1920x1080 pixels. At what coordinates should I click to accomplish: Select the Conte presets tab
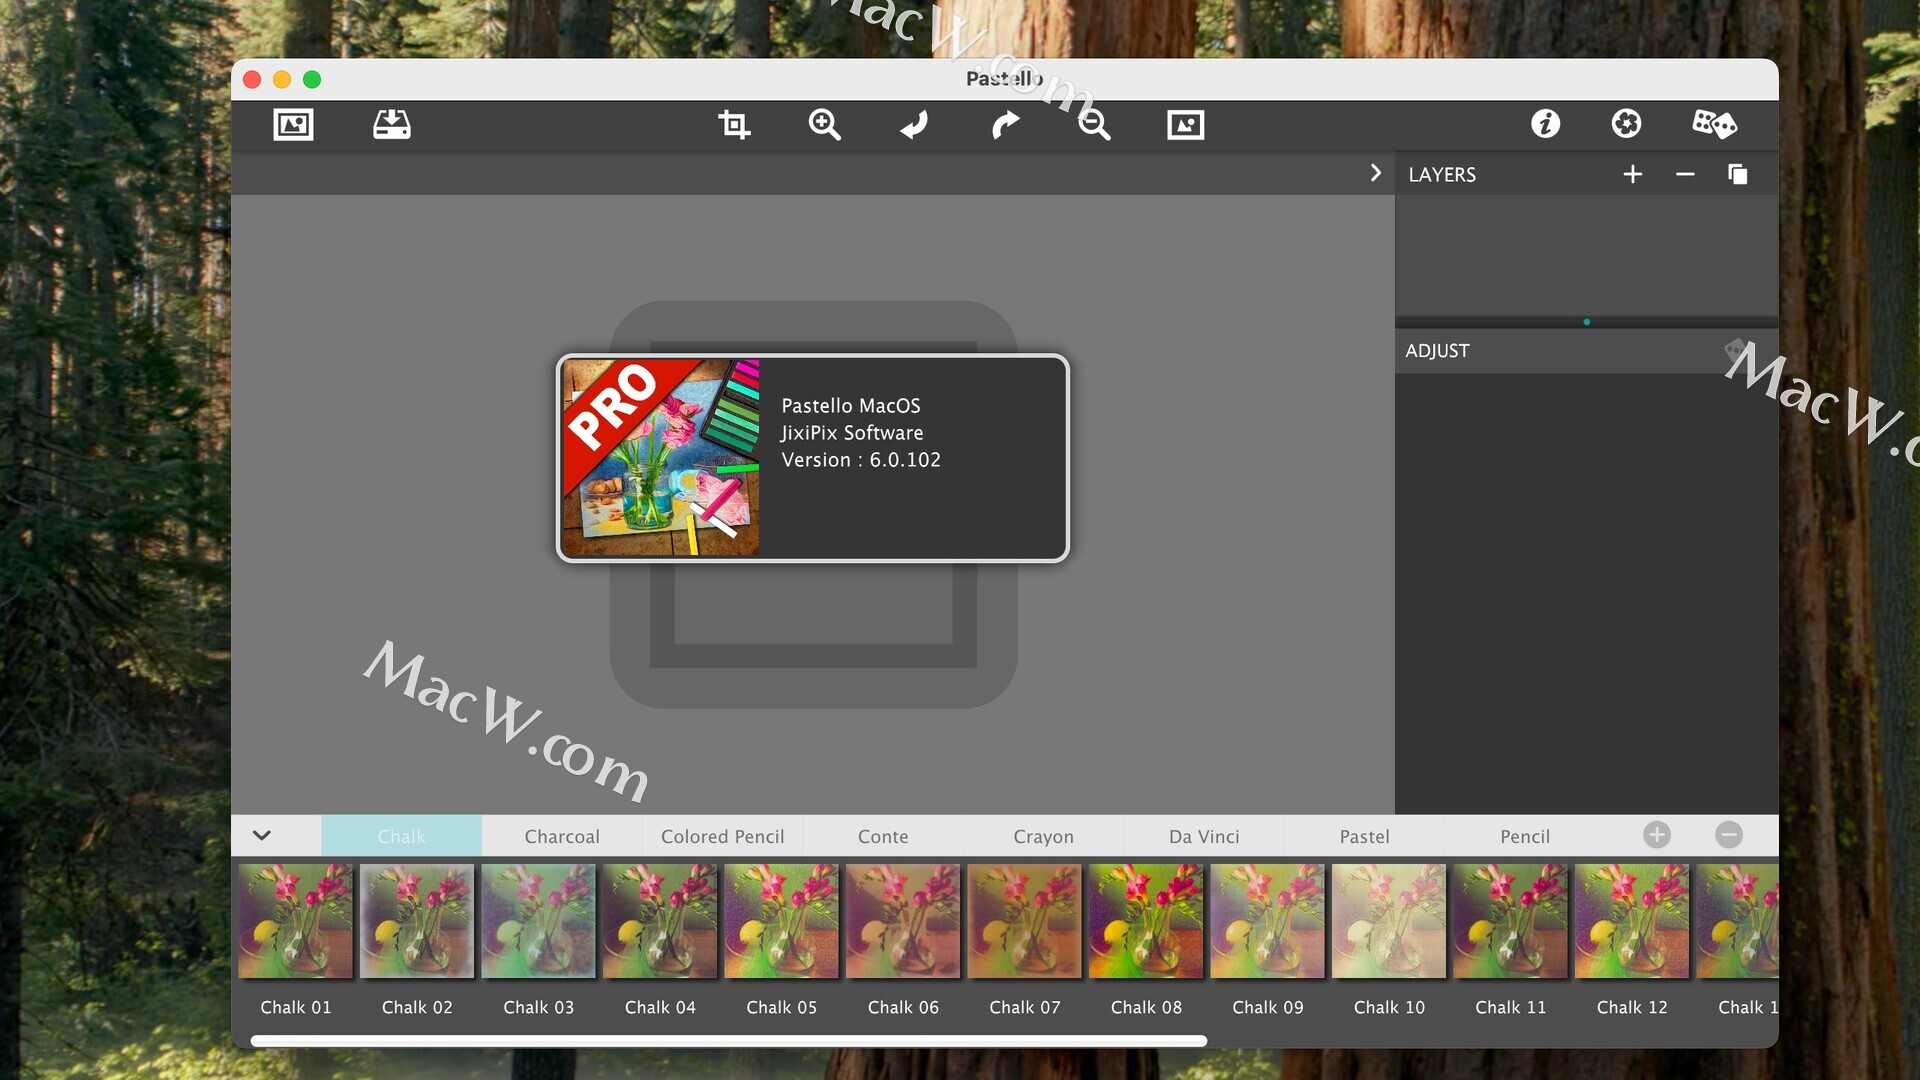click(883, 836)
